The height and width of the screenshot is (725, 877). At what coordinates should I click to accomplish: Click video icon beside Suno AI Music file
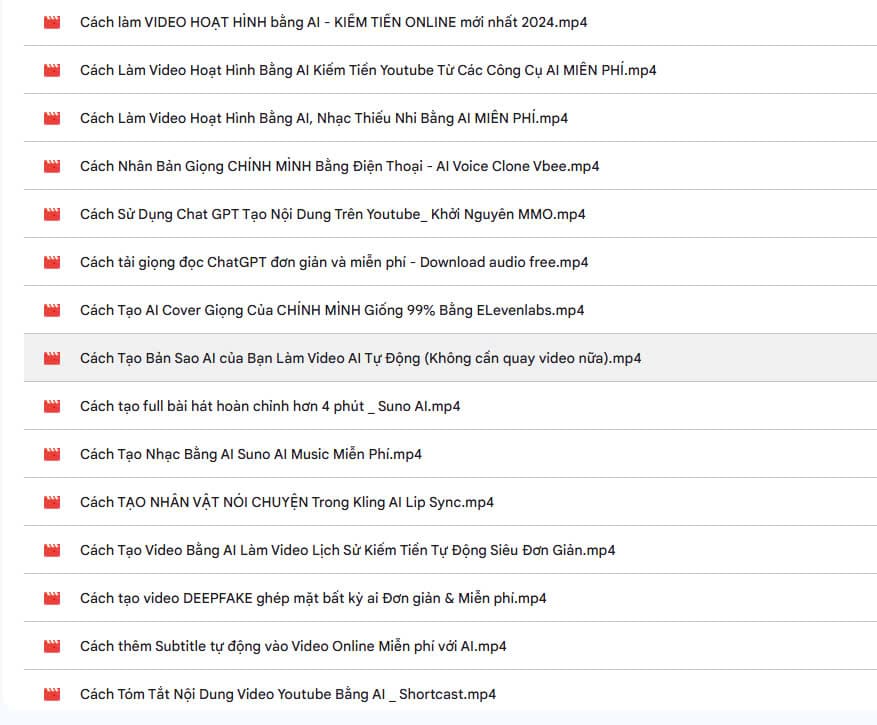52,454
